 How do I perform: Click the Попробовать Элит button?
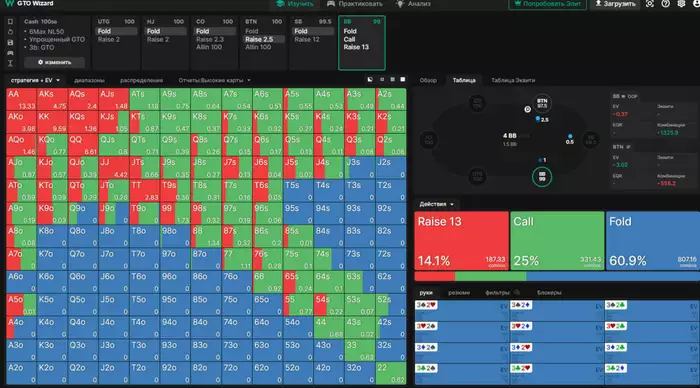547,4
